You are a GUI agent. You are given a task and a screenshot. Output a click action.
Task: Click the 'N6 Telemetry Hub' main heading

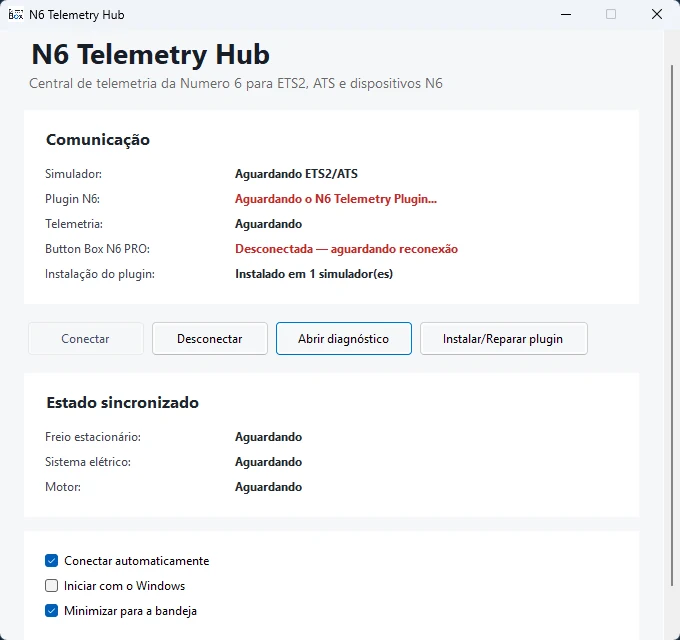tap(150, 55)
